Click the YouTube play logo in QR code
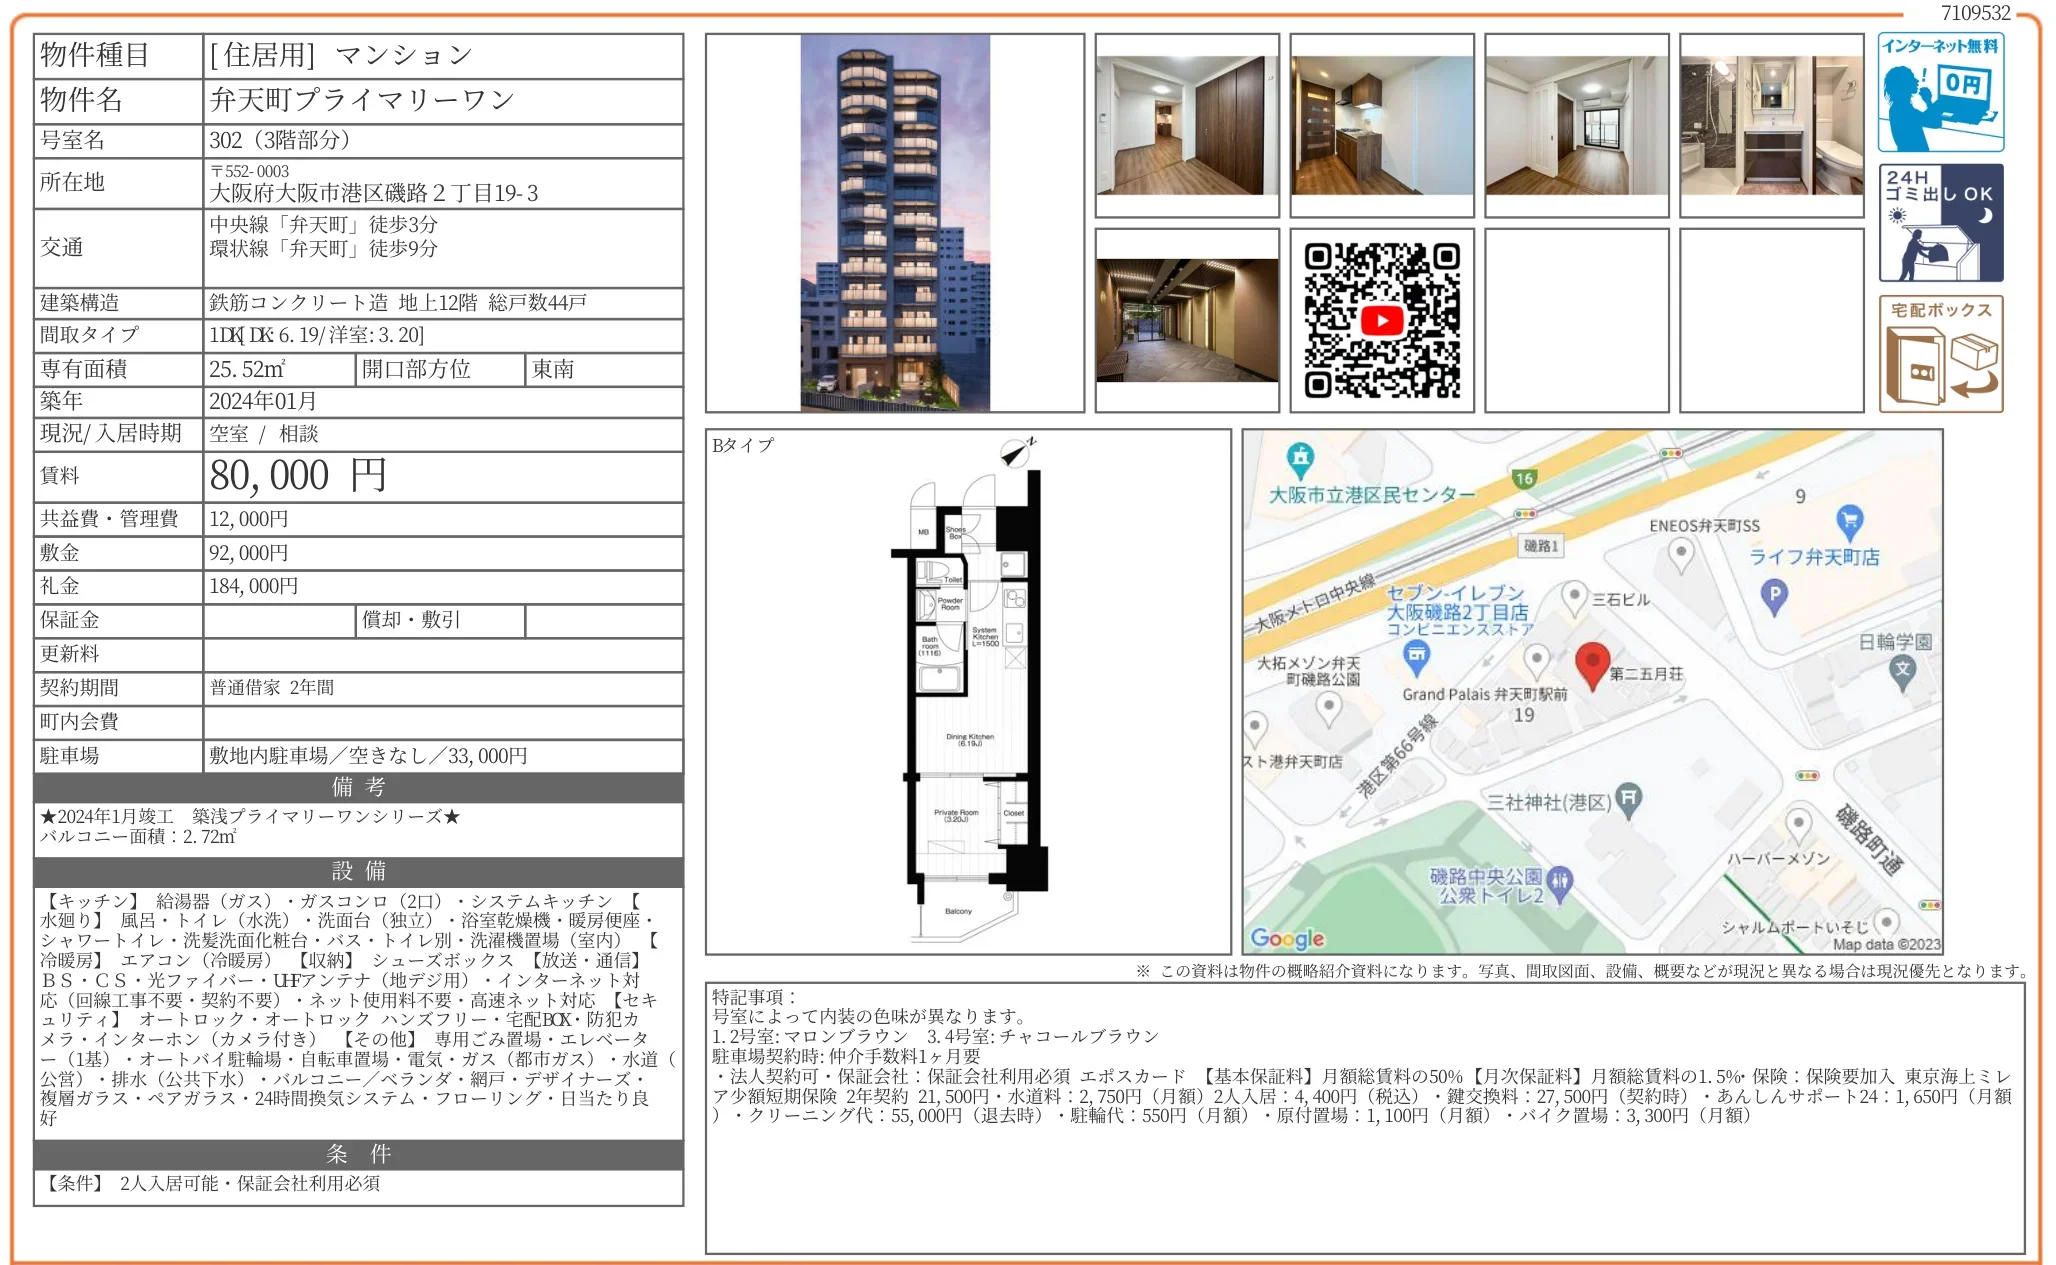This screenshot has height=1265, width=2056. [1382, 321]
